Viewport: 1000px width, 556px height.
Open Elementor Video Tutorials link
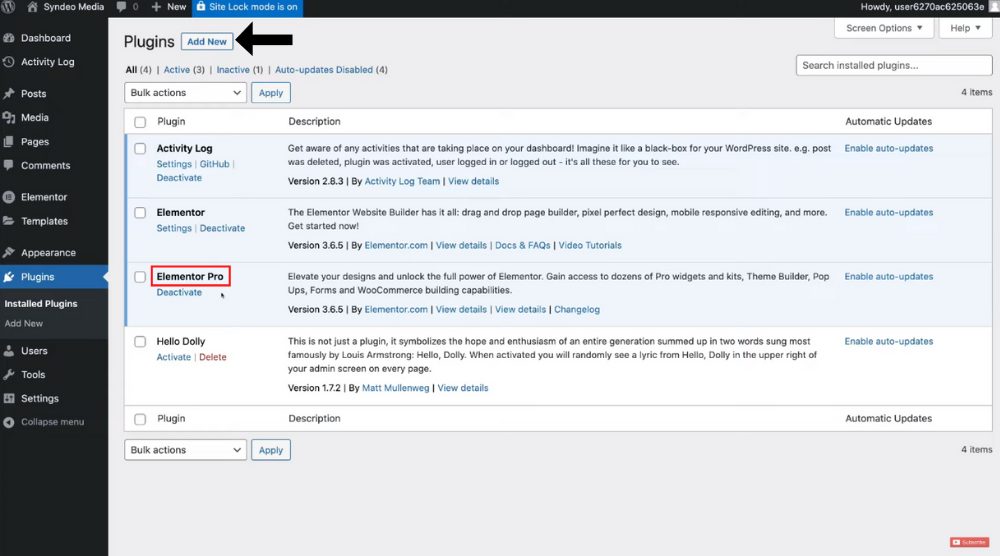point(590,245)
